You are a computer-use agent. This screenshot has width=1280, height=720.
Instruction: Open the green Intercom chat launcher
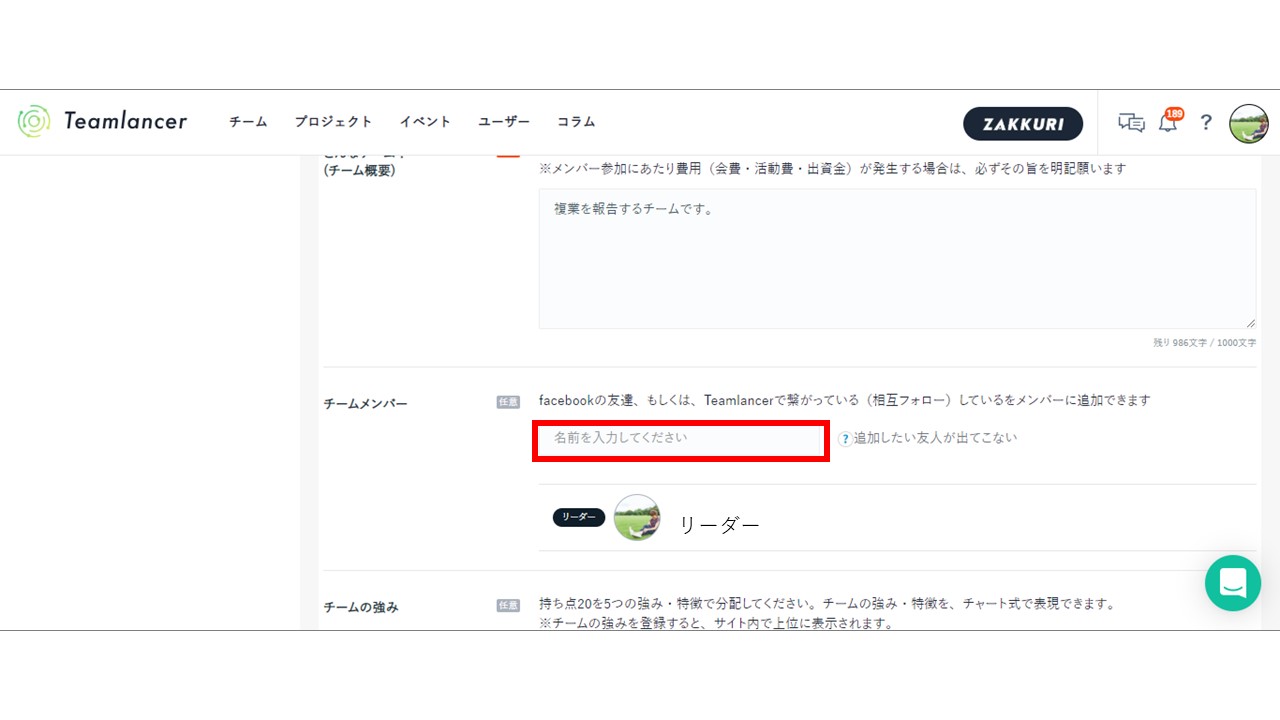[1232, 583]
